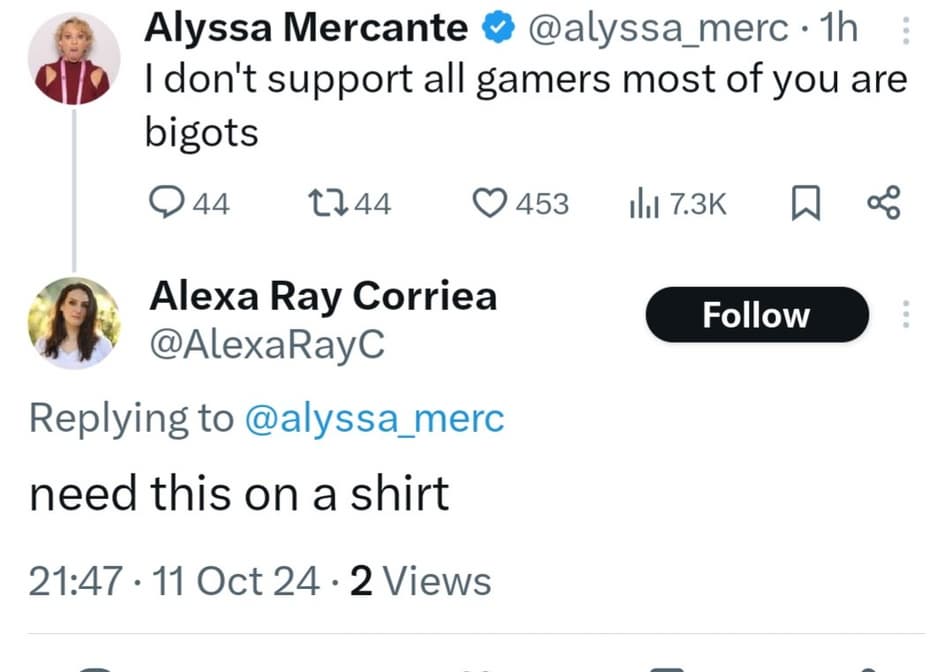Click the reply icon on Alyssa's tweet
This screenshot has width=937, height=672.
tap(164, 204)
